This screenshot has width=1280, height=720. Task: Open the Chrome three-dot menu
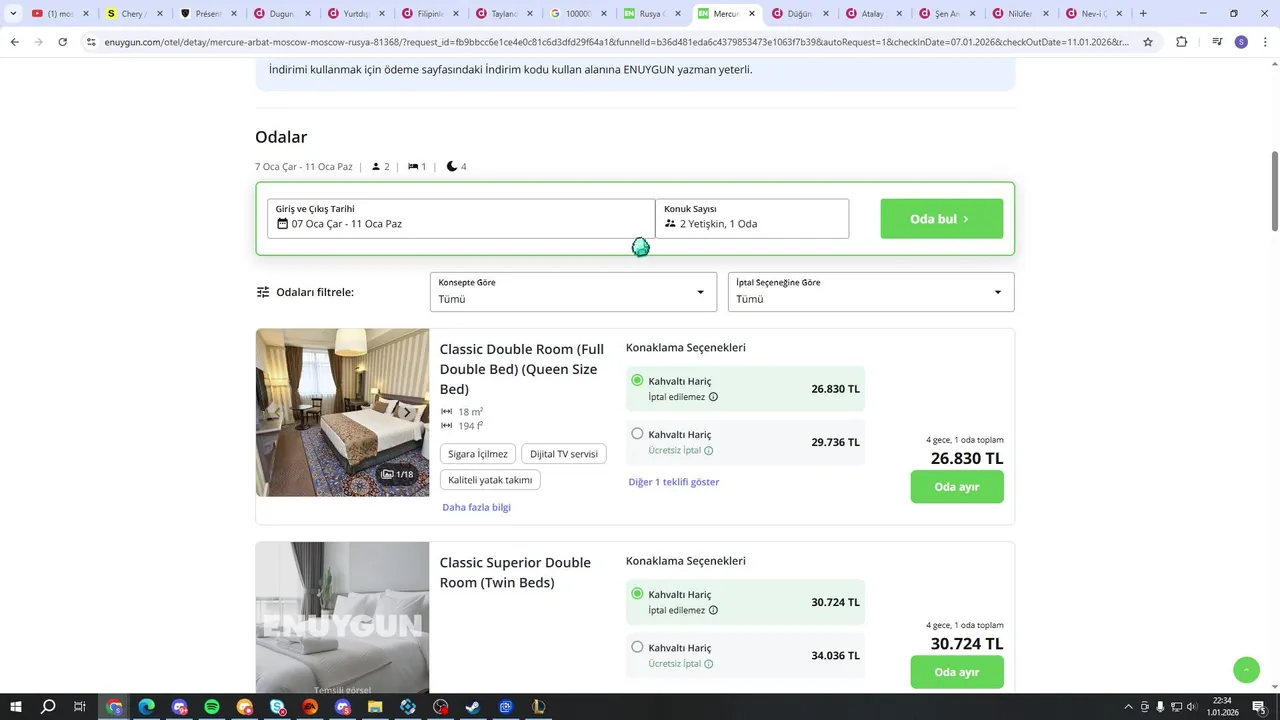pos(1264,42)
